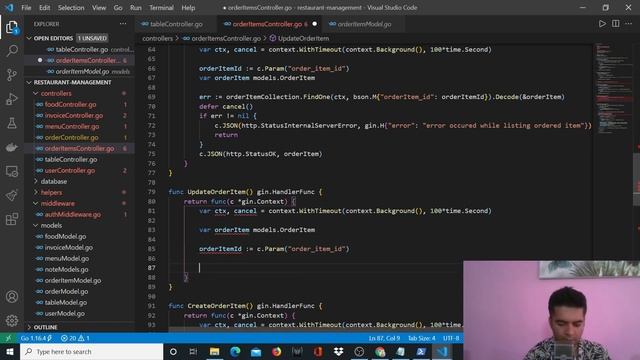Open the Help menu
Viewport: 640px width, 360px height.
click(188, 7)
